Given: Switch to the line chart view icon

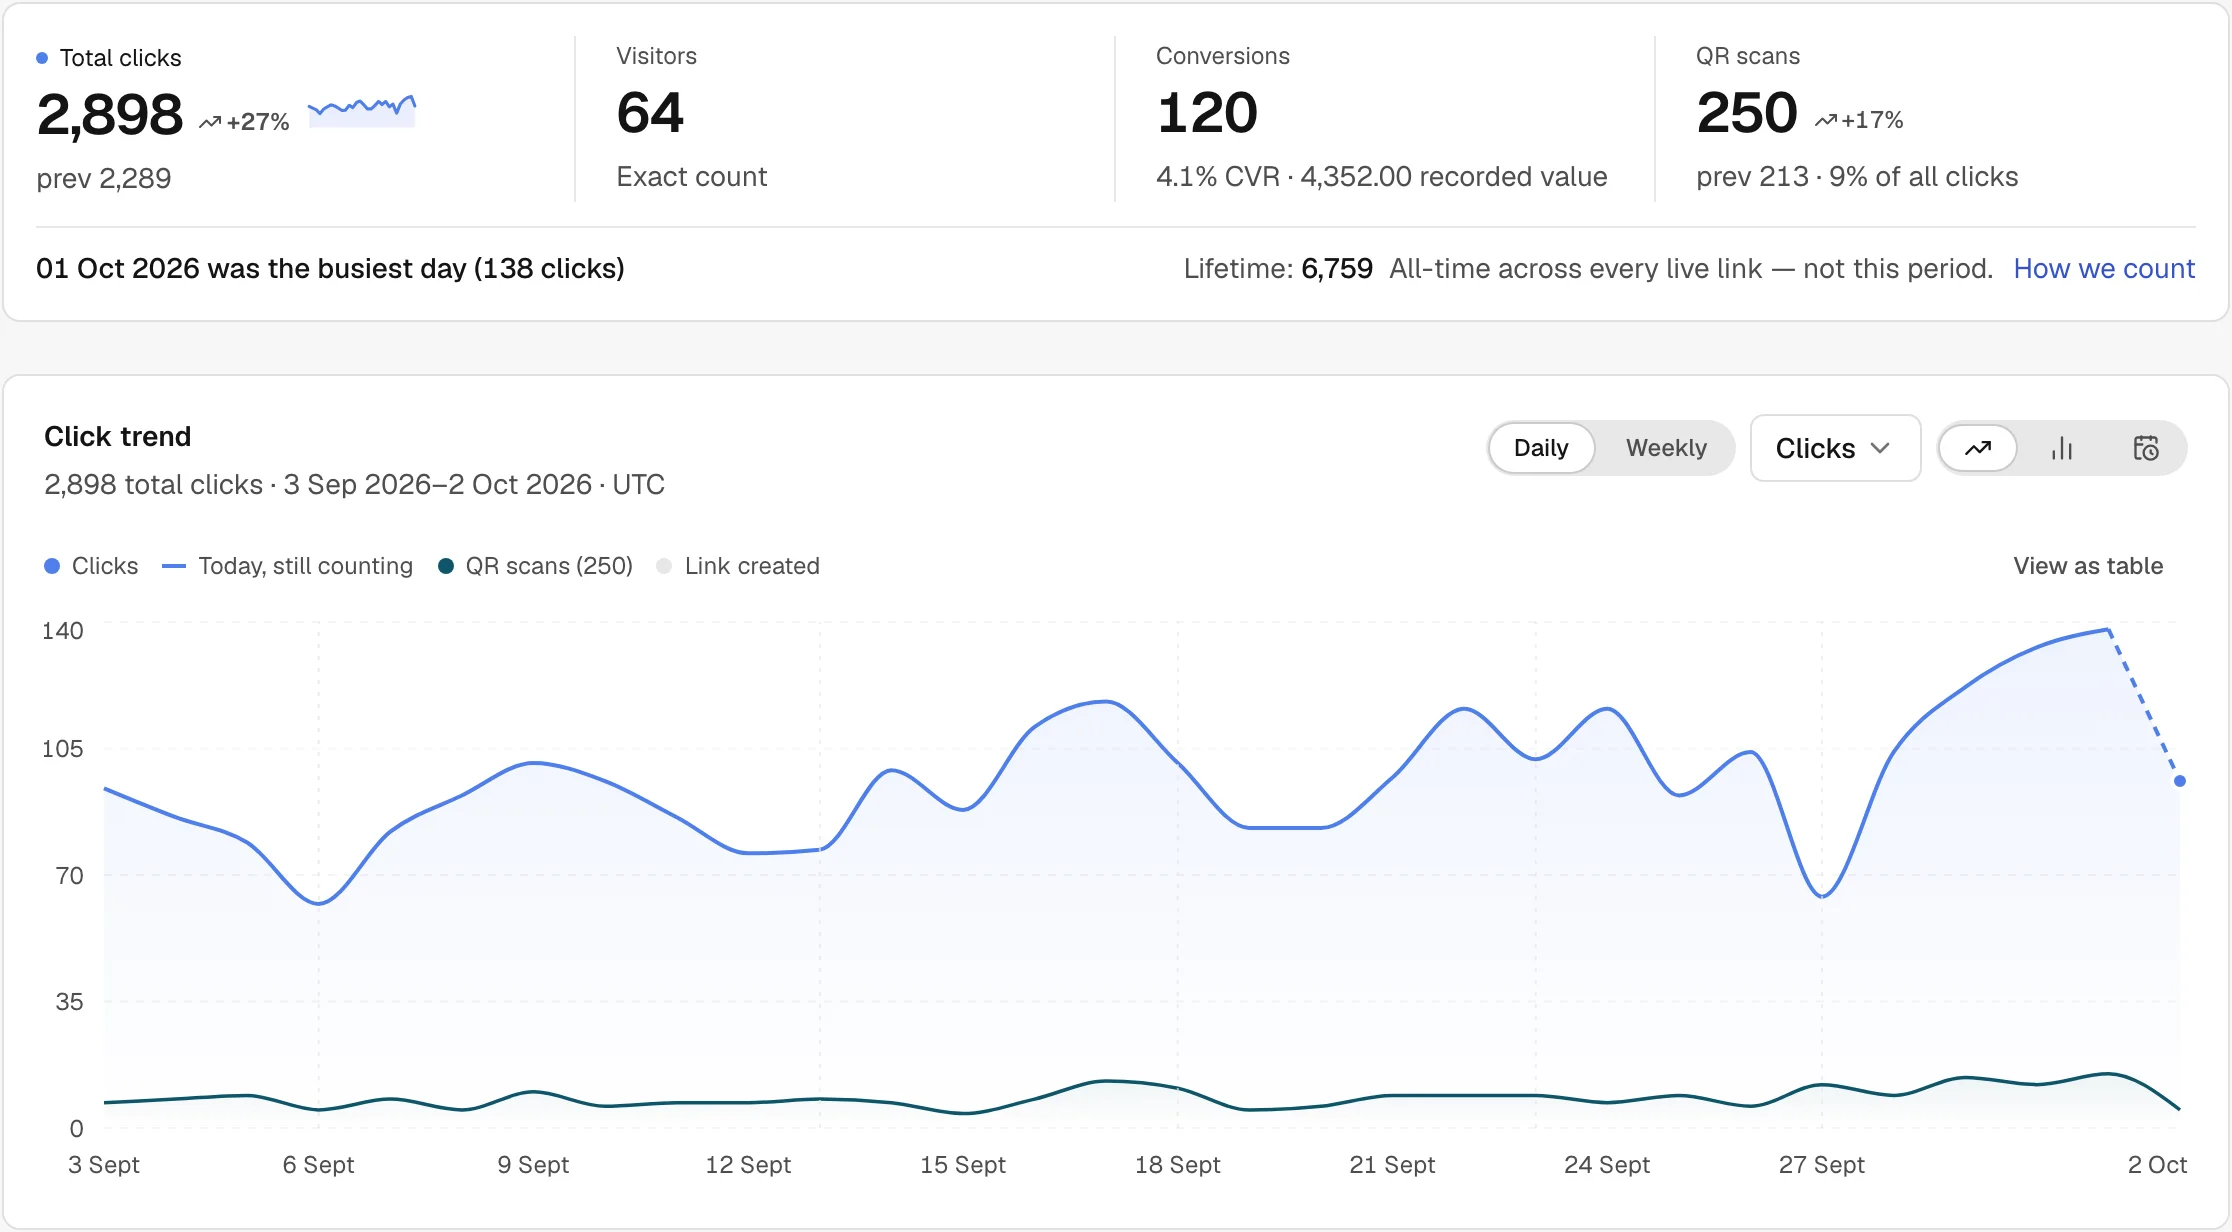Looking at the screenshot, I should coord(1977,448).
